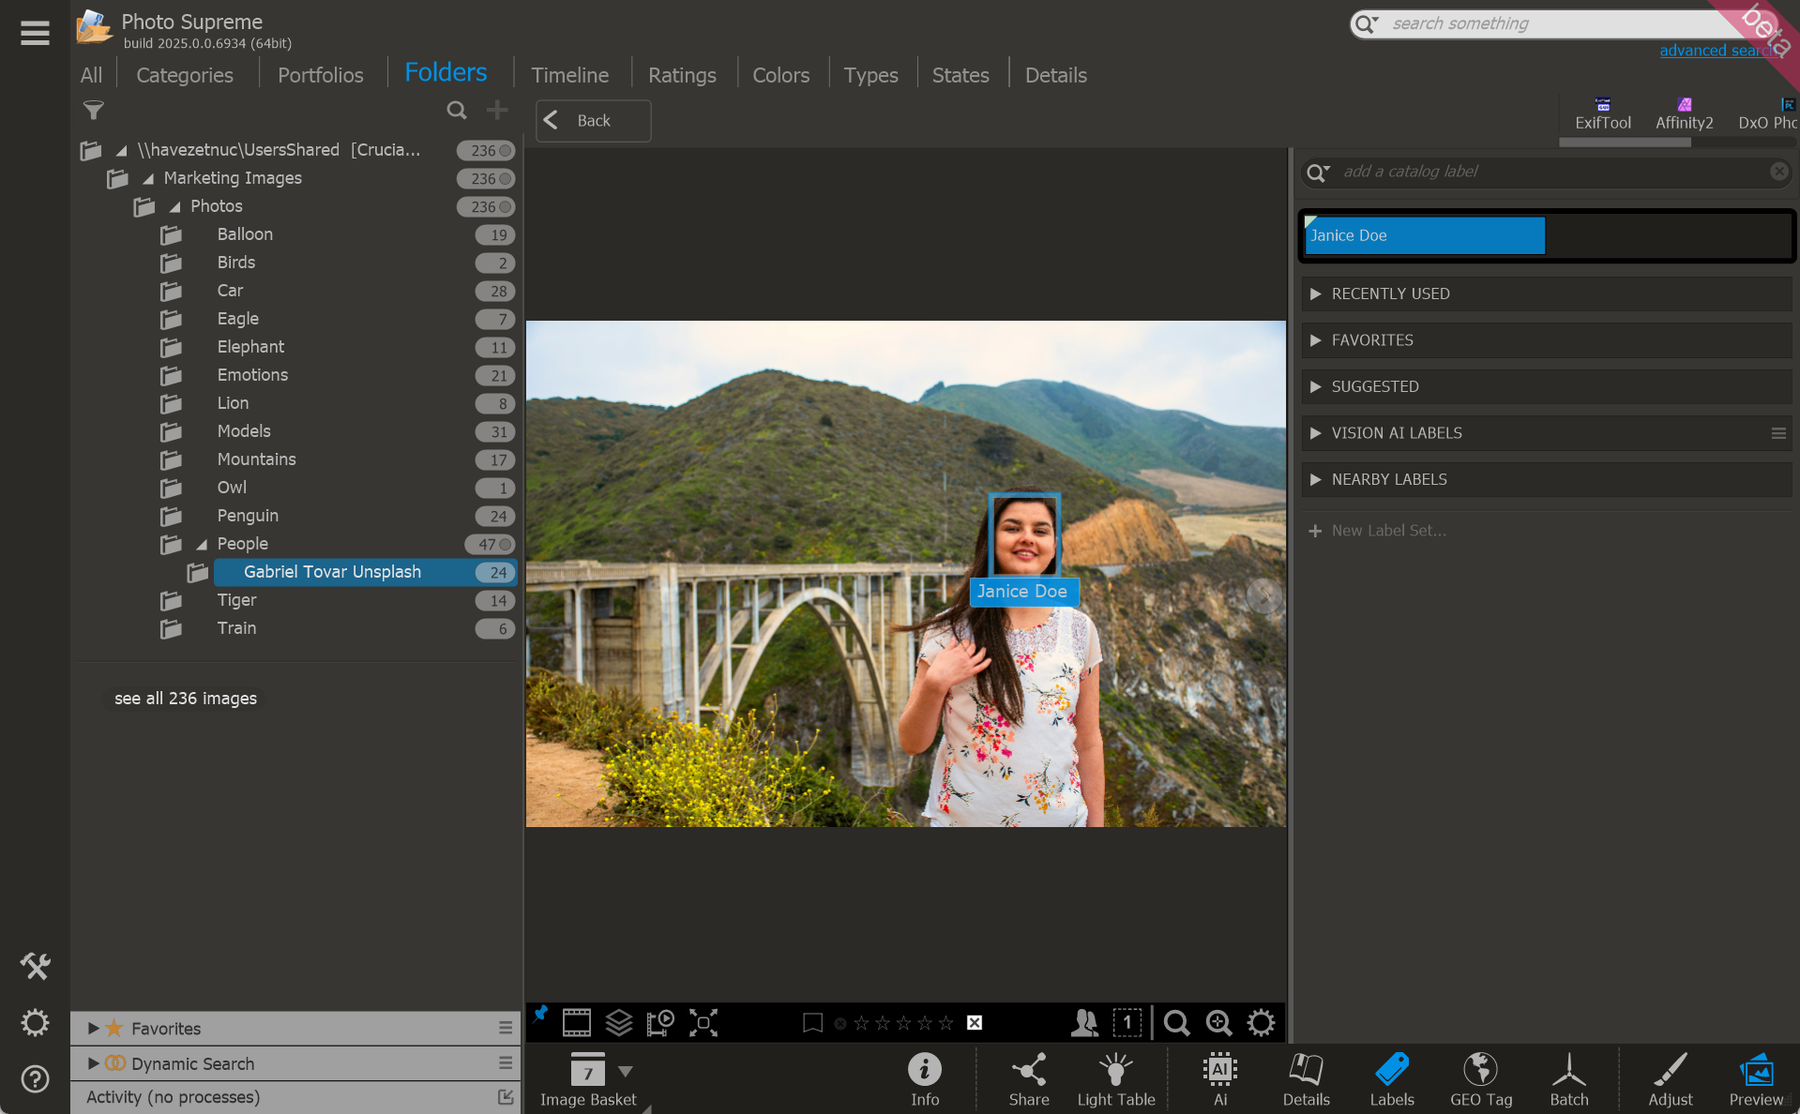Click the add folder plus icon
This screenshot has height=1114, width=1800.
[x=497, y=110]
